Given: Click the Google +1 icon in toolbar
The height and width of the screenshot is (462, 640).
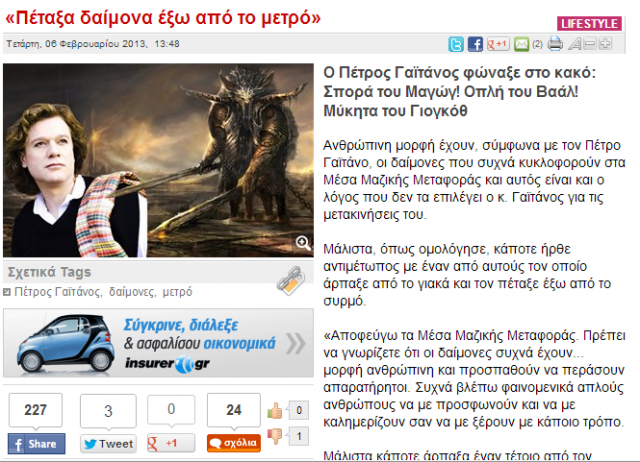Looking at the screenshot, I should coord(498,44).
